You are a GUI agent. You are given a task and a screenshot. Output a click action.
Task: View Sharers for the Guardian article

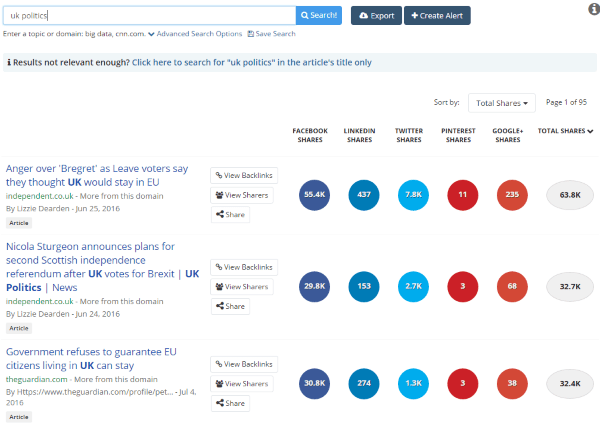(242, 384)
